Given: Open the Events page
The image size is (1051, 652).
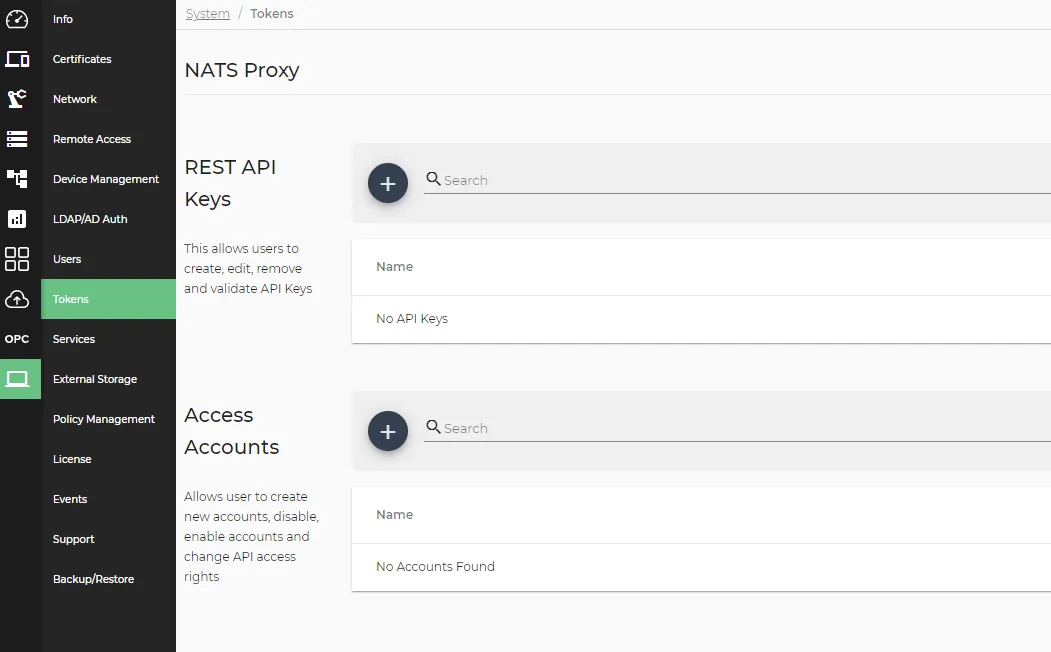Looking at the screenshot, I should [x=108, y=499].
